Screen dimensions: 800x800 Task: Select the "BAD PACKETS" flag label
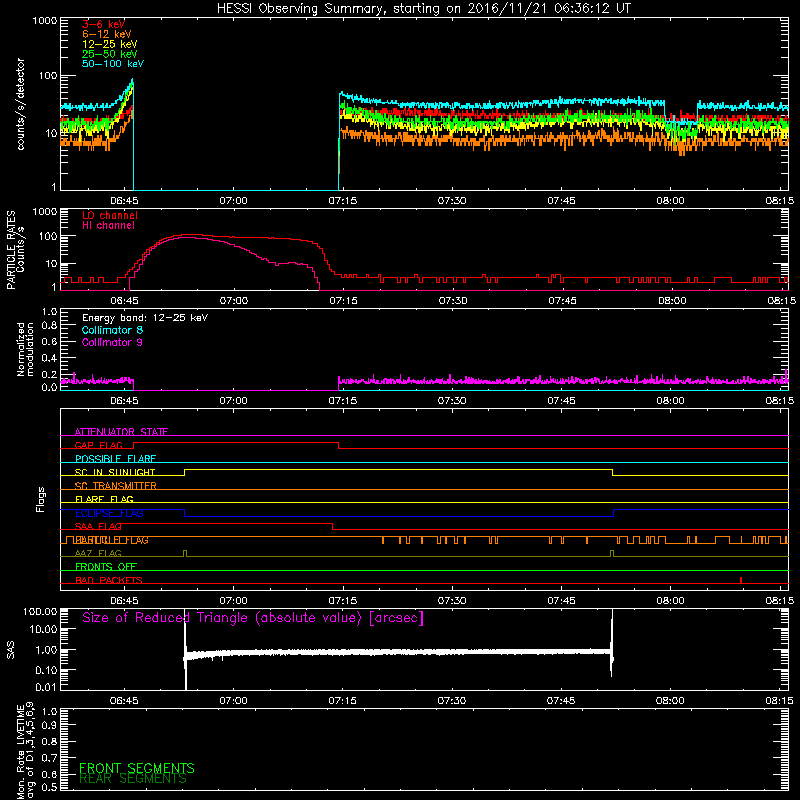click(x=109, y=580)
